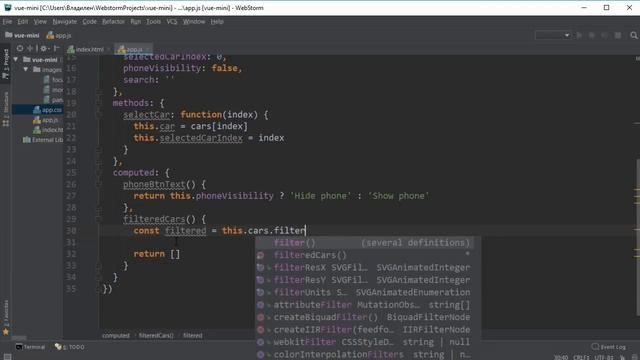Open the Tools menu
The width and height of the screenshot is (640, 360).
click(x=153, y=22)
